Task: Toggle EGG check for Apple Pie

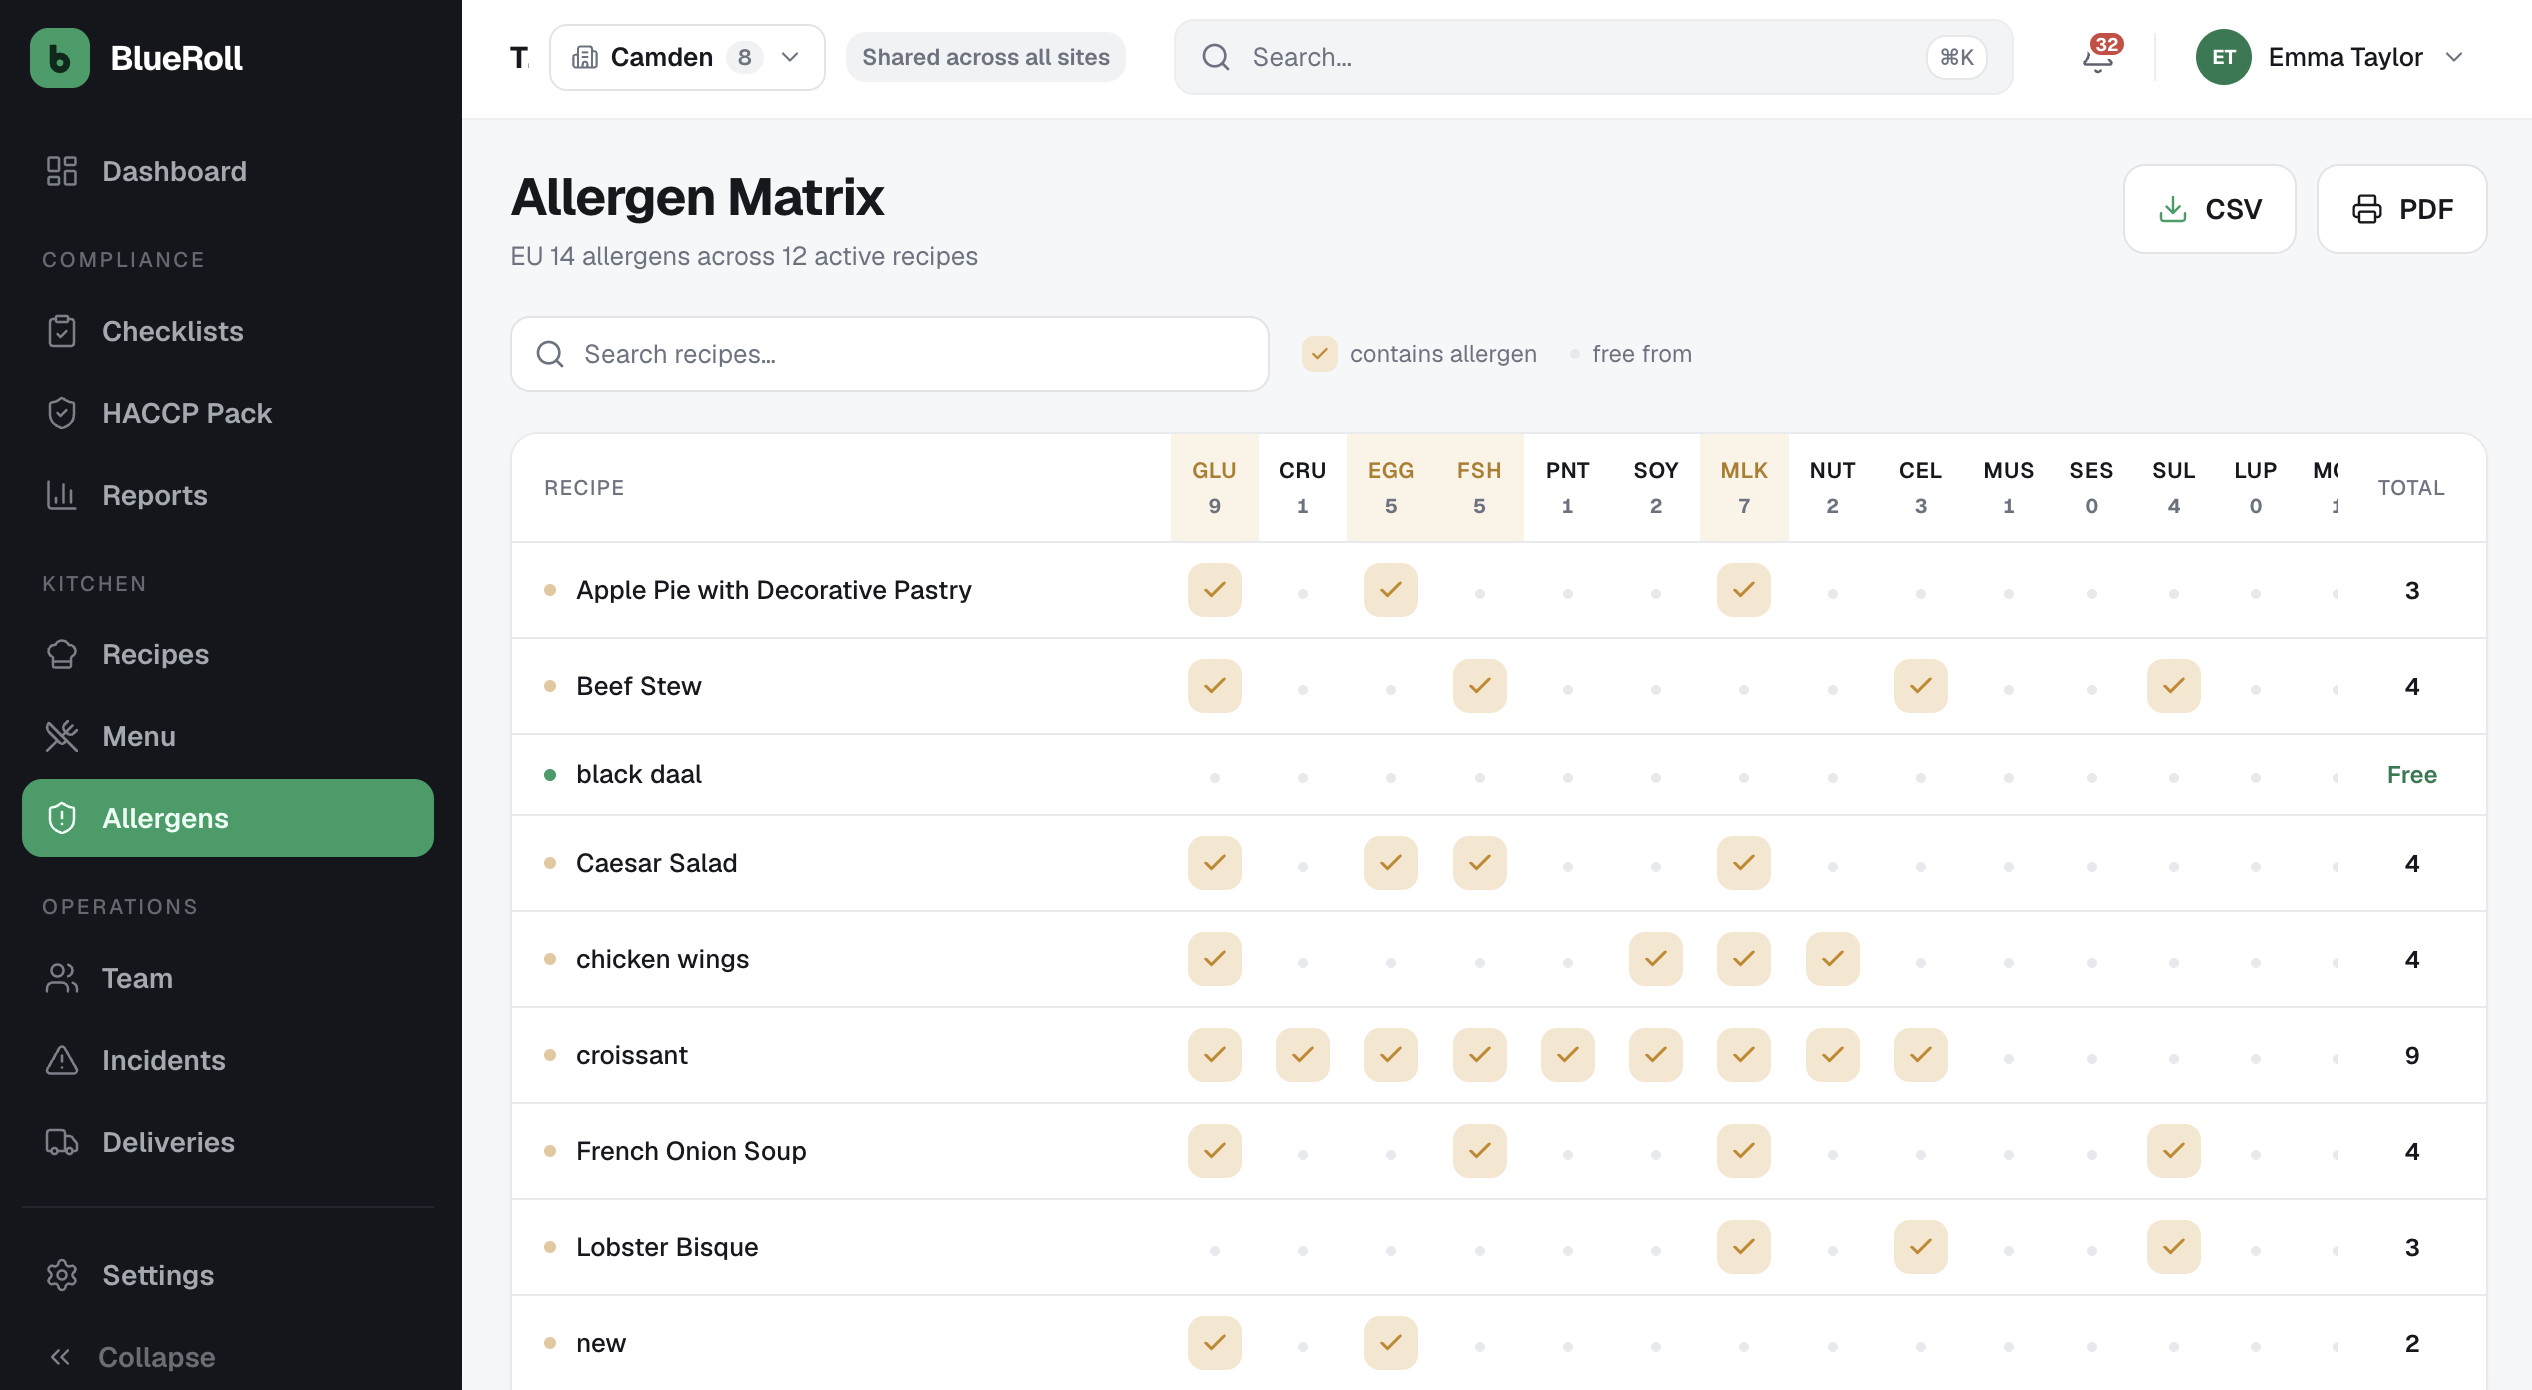Action: [1391, 590]
